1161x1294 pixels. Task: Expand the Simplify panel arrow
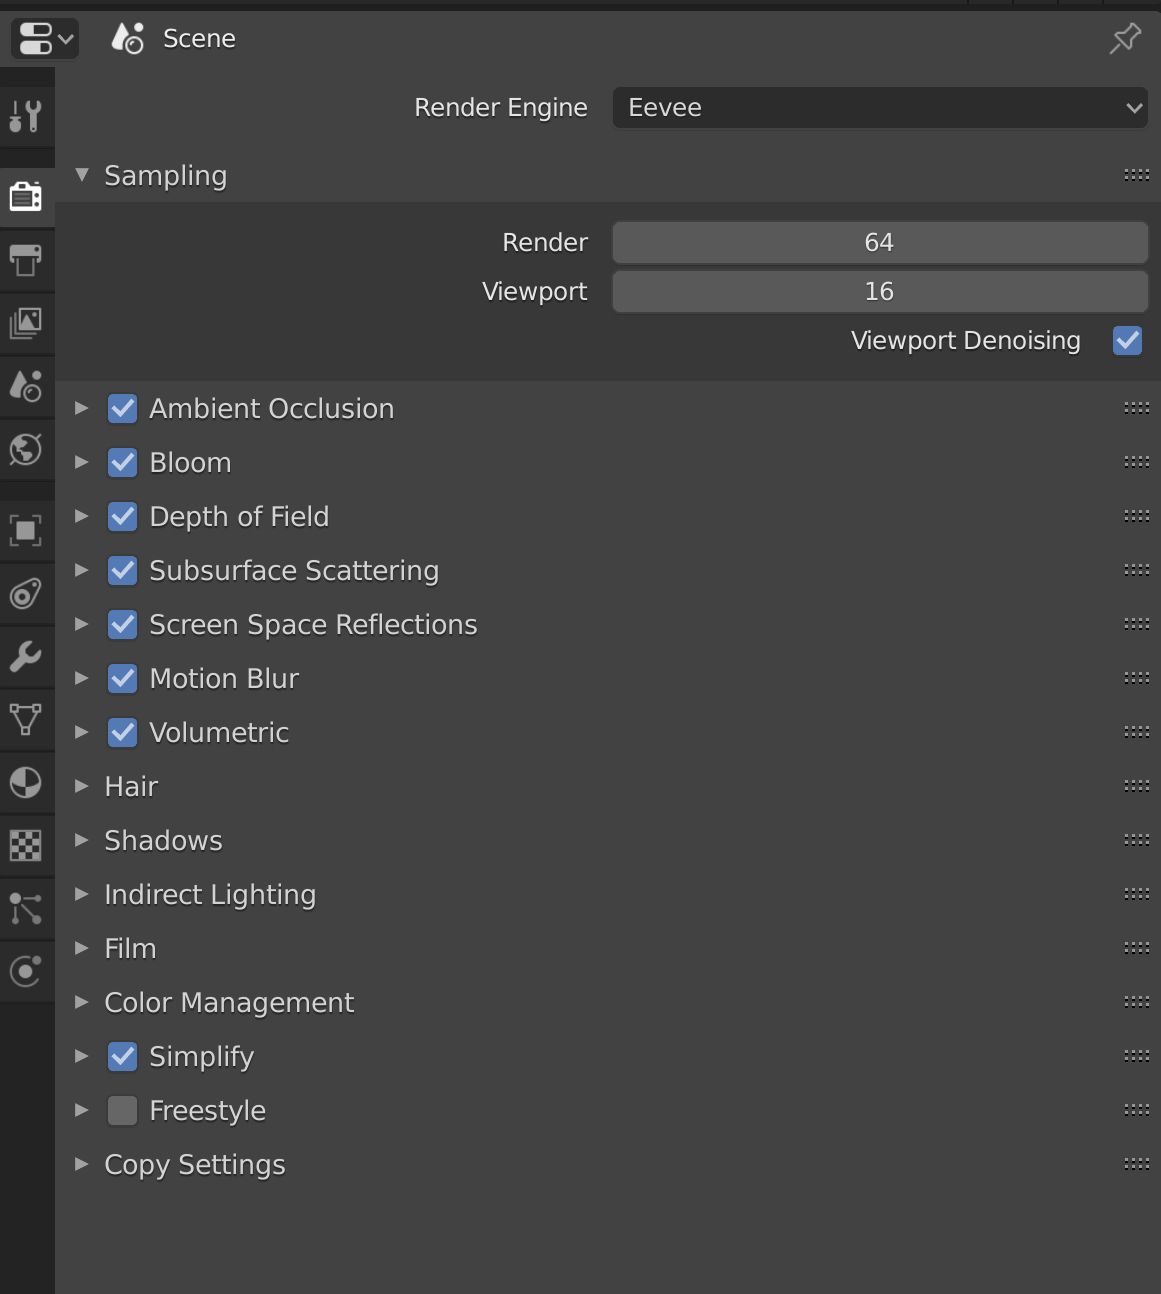(x=82, y=1056)
